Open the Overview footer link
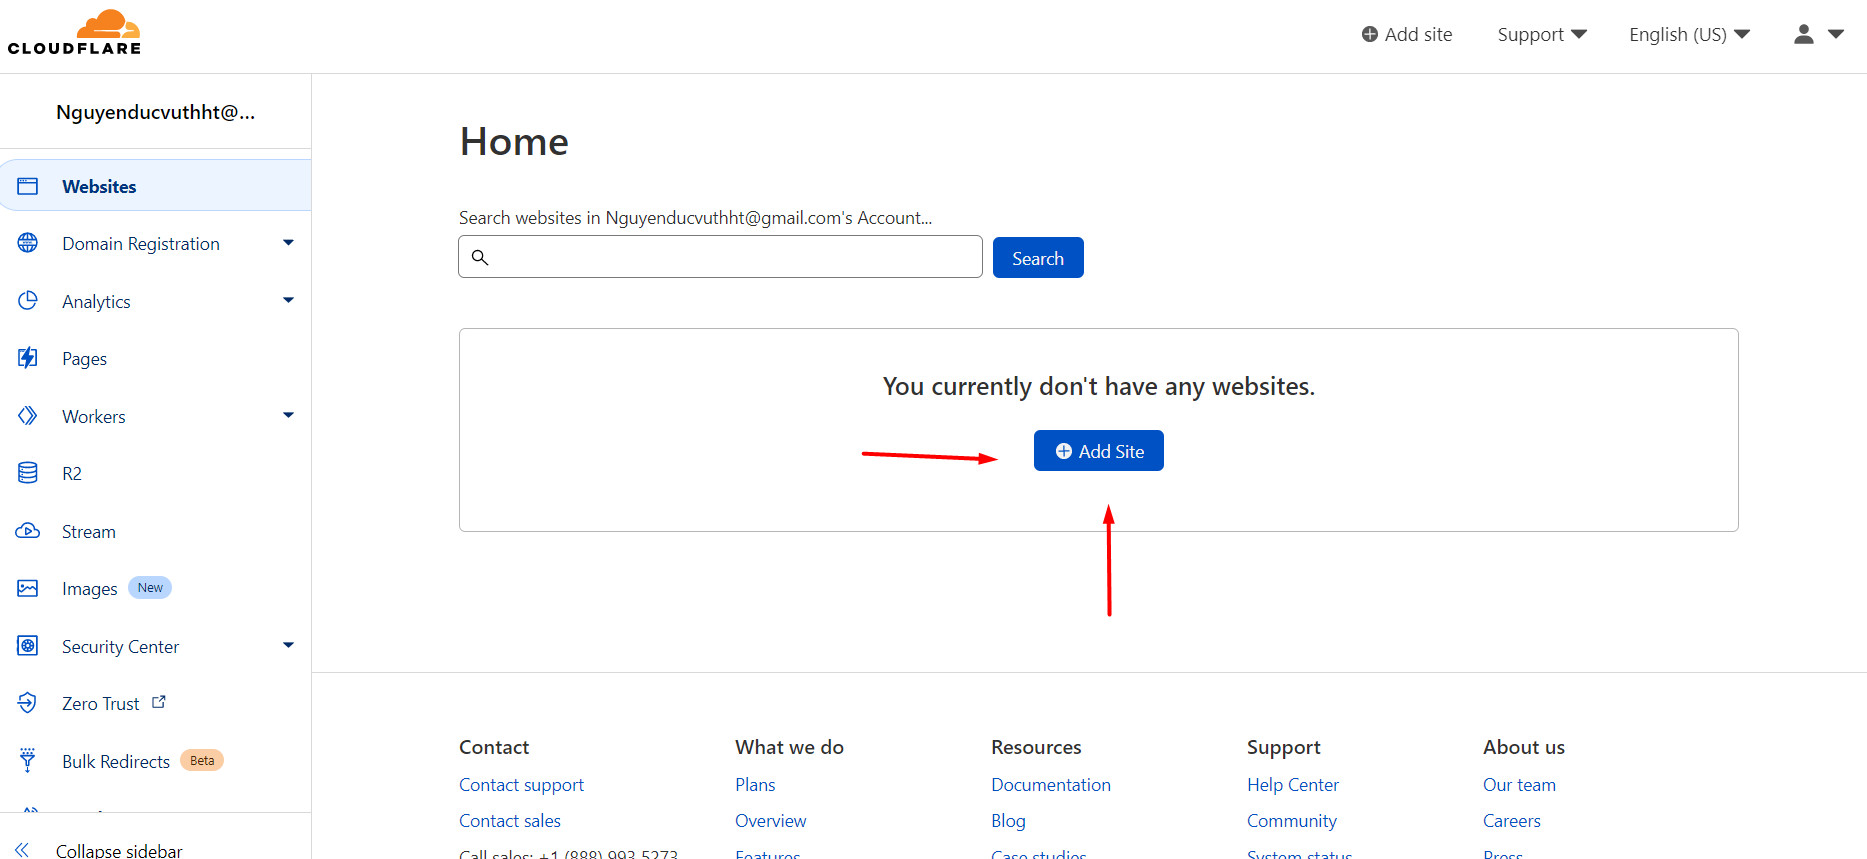1867x859 pixels. 770,821
